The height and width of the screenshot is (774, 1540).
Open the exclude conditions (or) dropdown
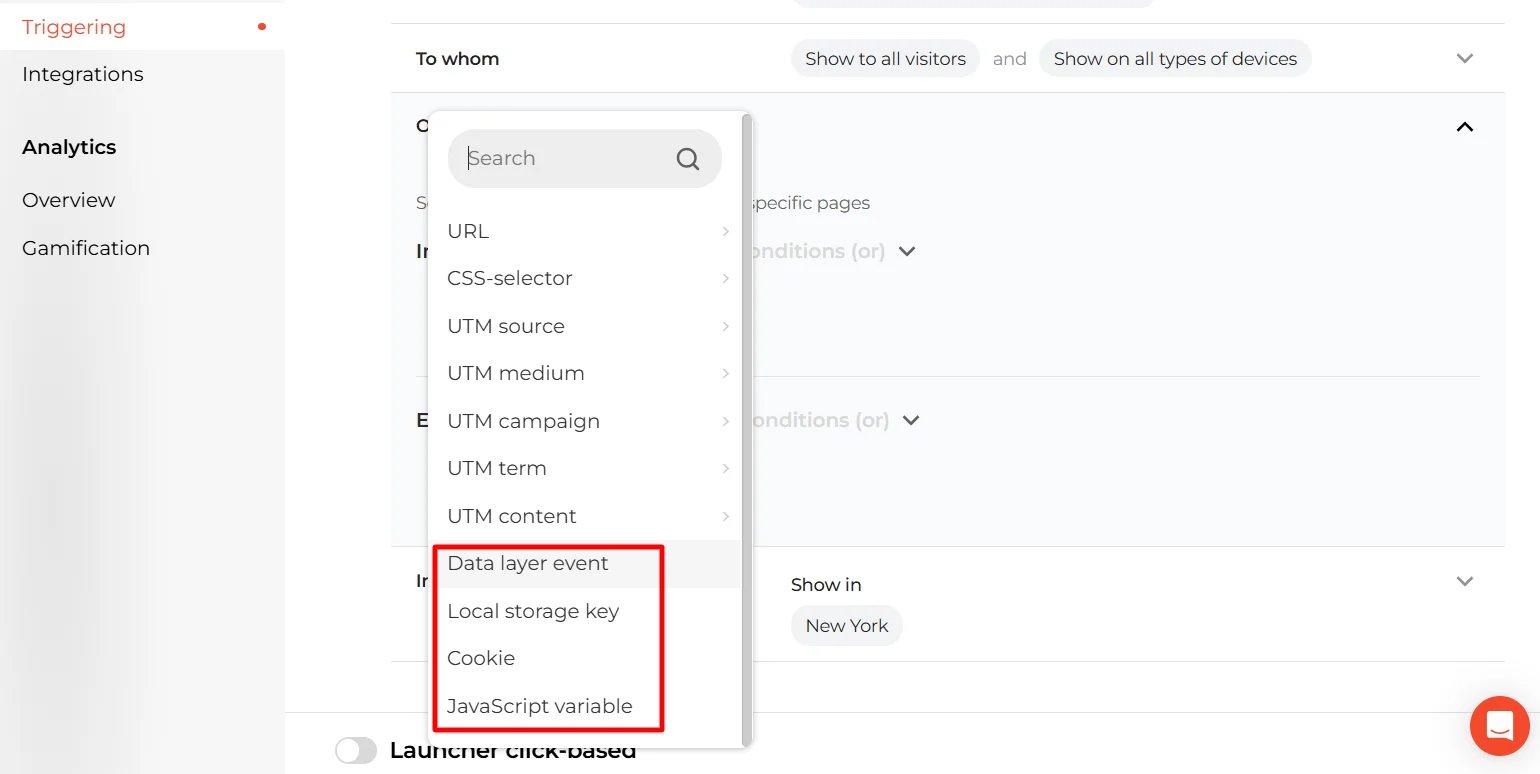tap(910, 421)
